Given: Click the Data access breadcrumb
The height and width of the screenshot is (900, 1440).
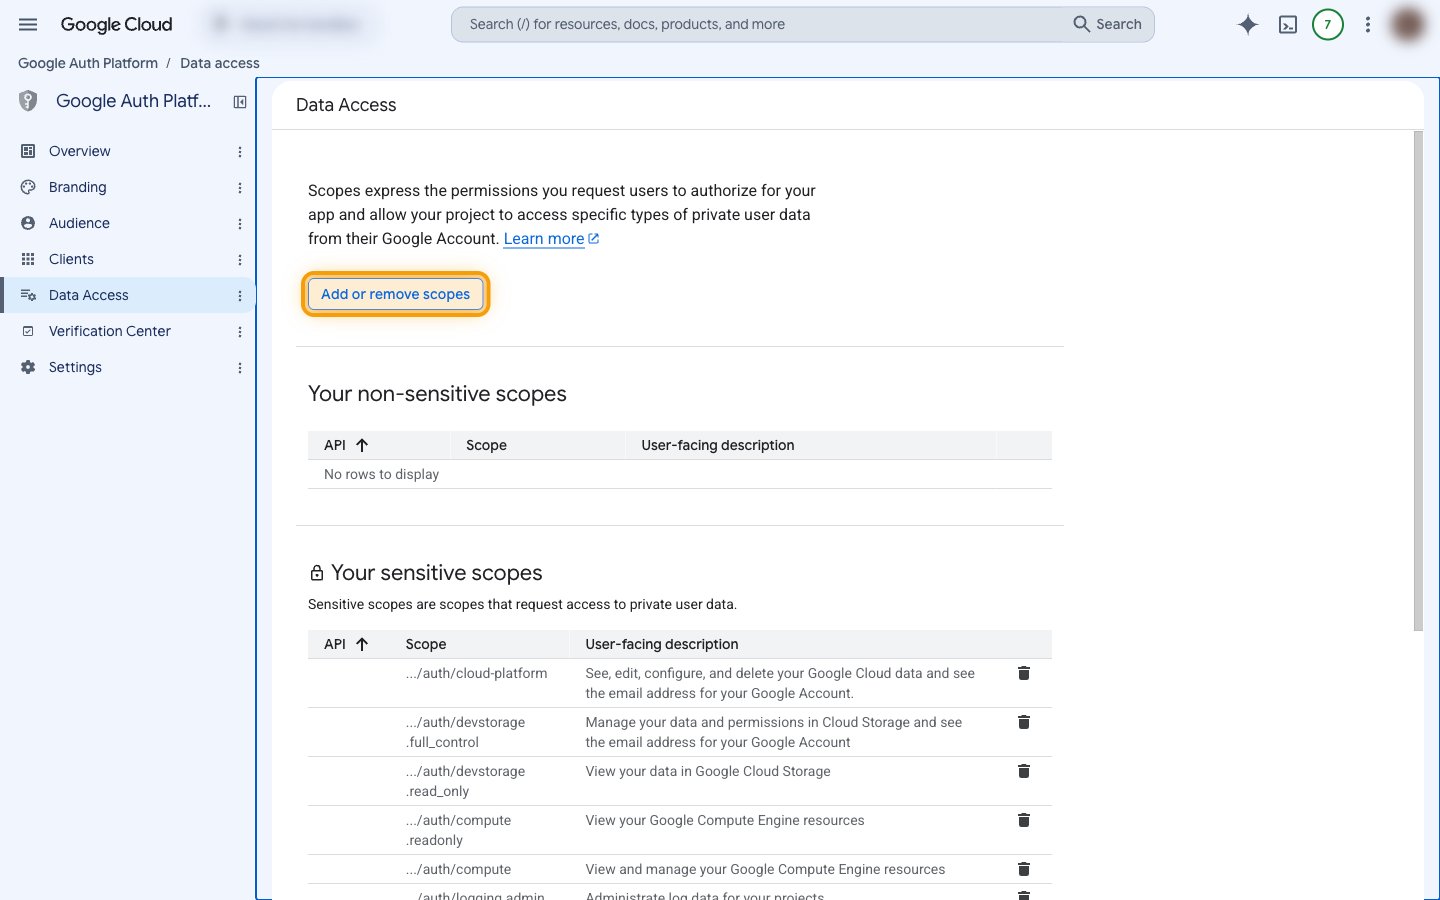Looking at the screenshot, I should tap(219, 63).
